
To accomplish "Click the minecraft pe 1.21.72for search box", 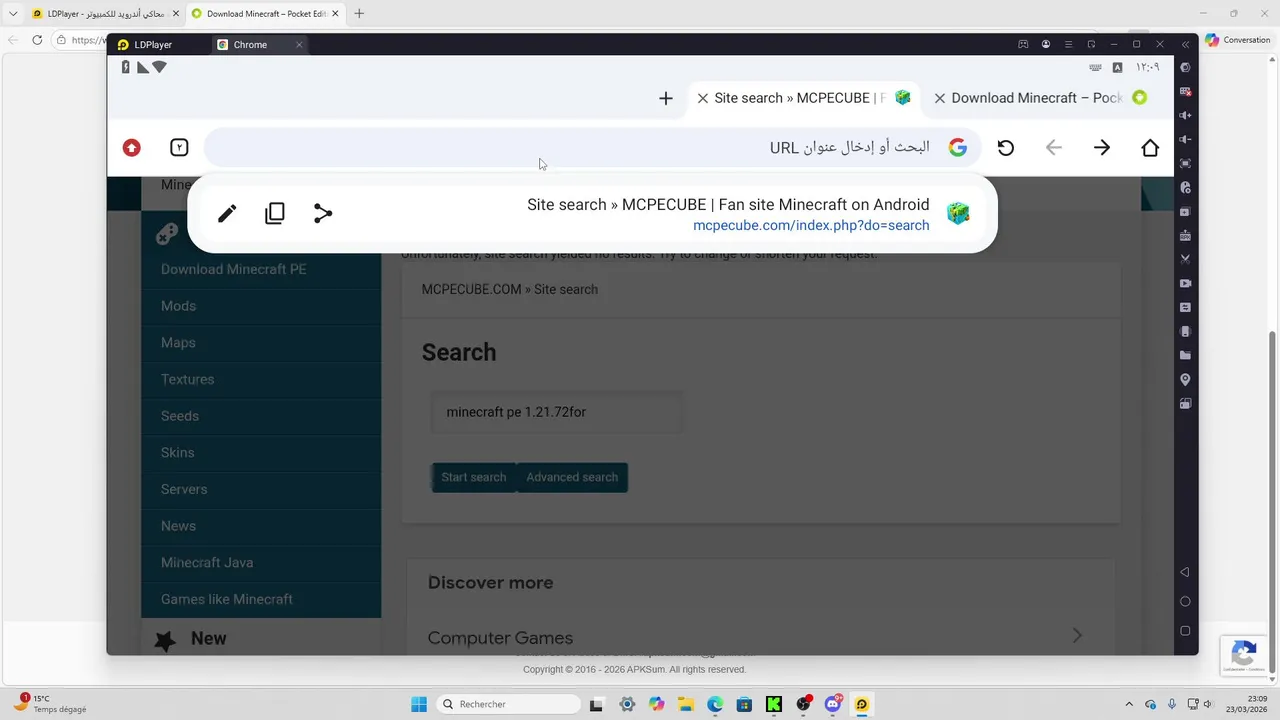I will pyautogui.click(x=557, y=412).
